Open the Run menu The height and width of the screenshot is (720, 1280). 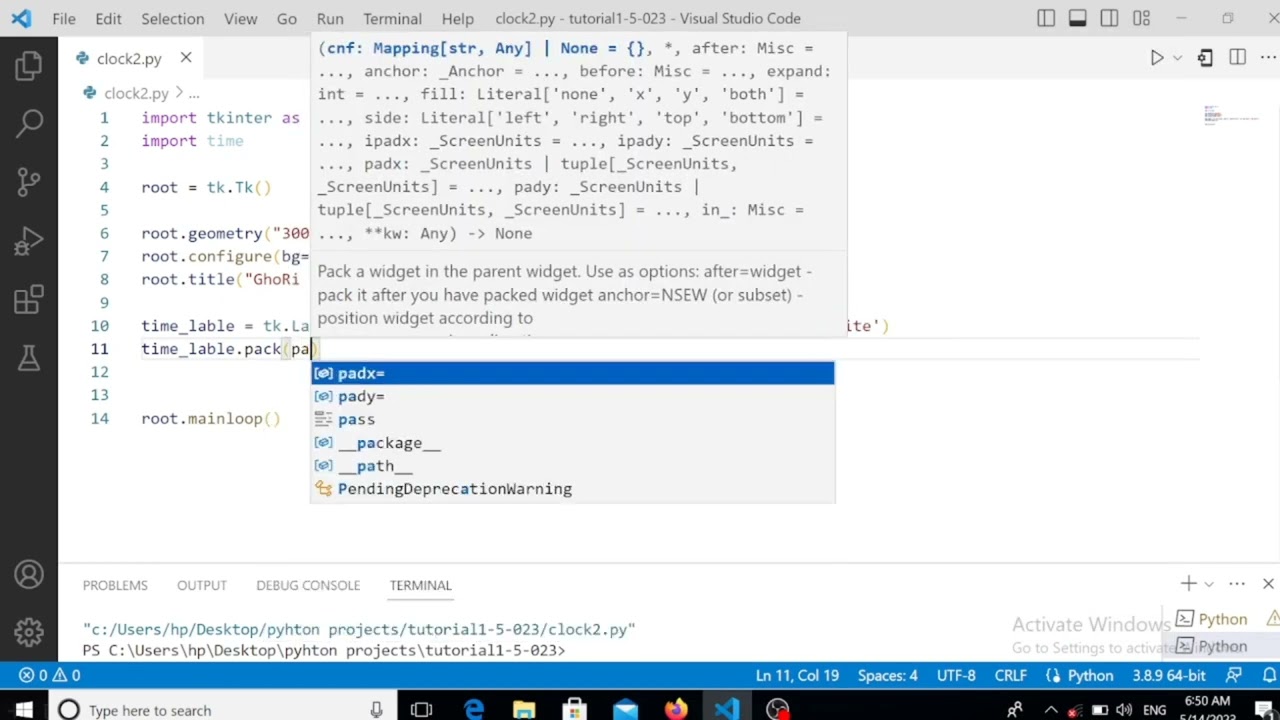(330, 18)
